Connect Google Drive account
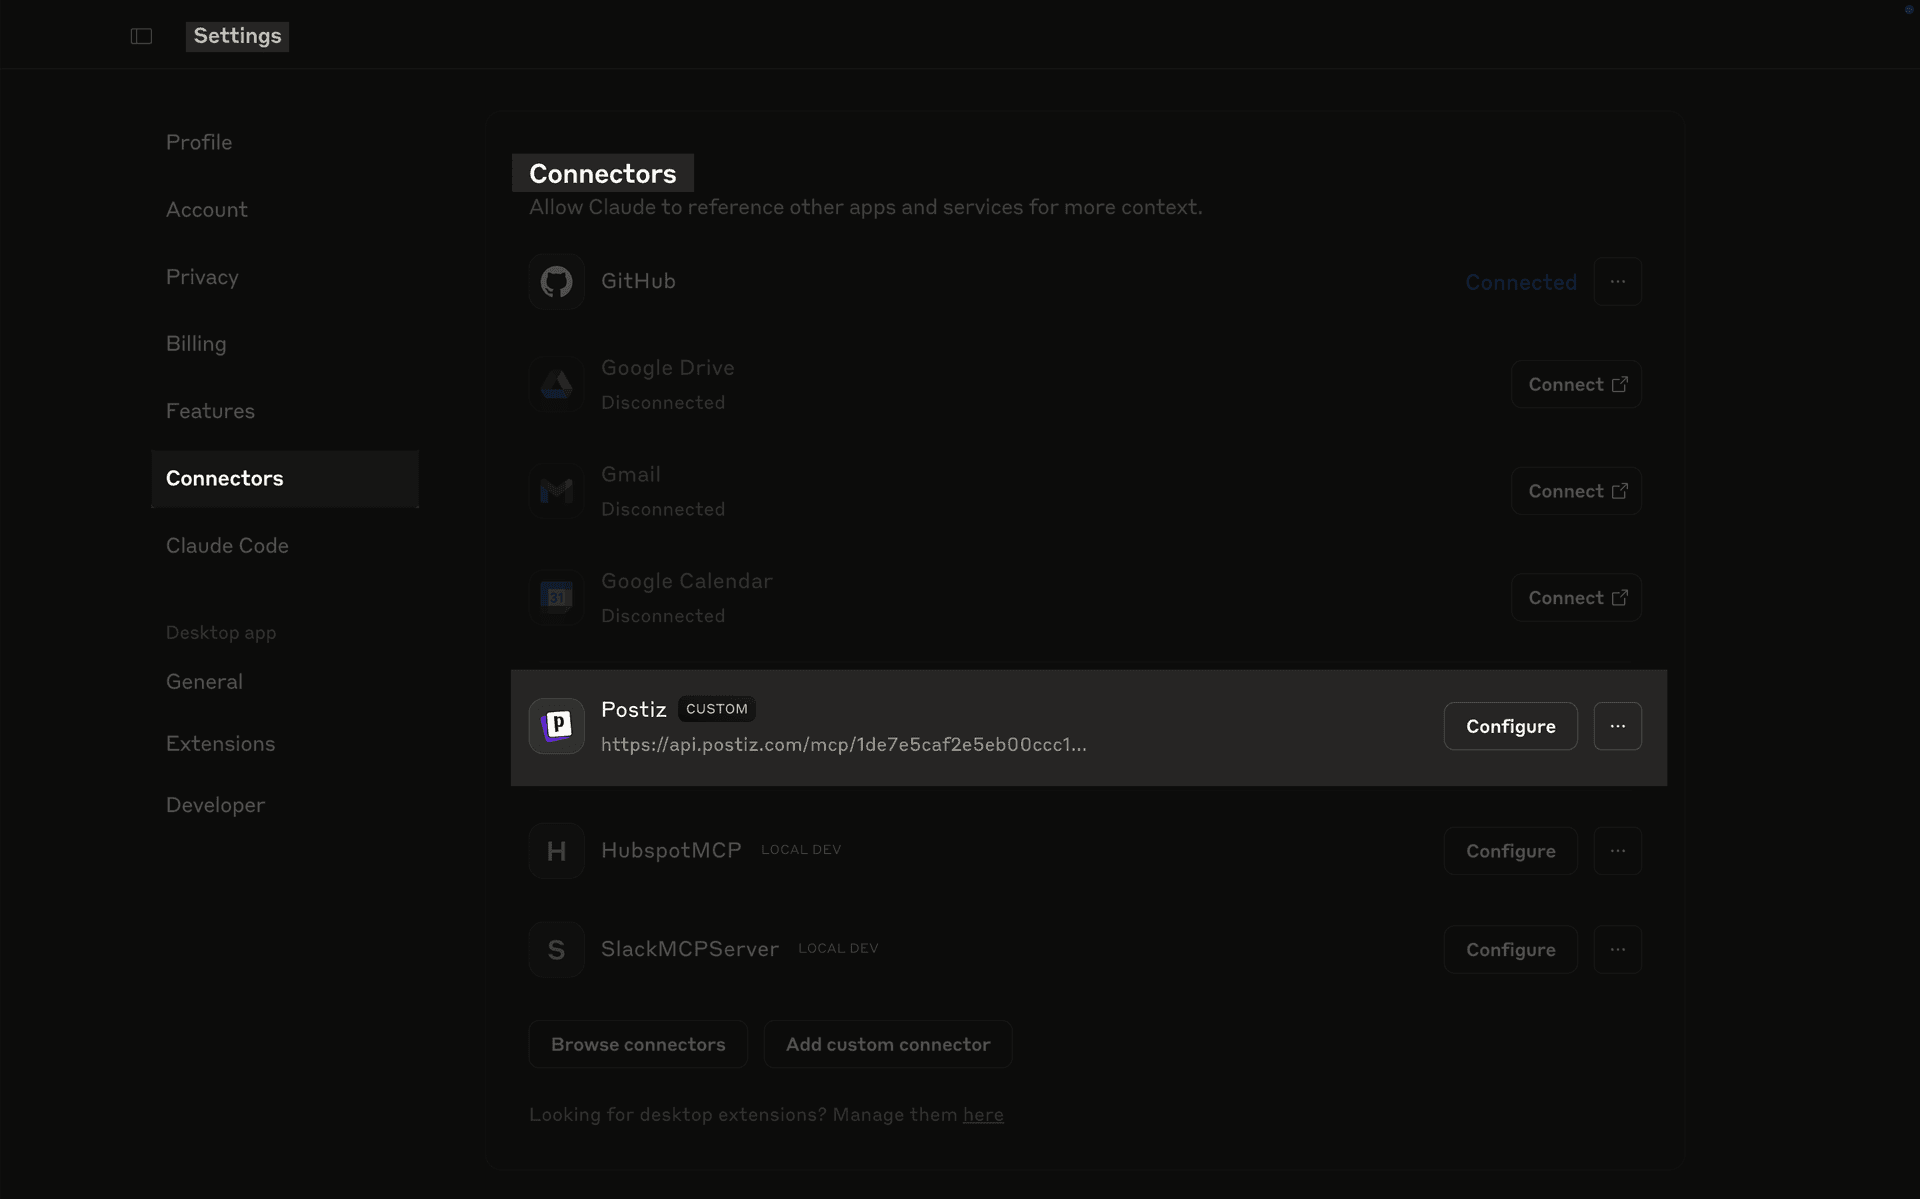Image resolution: width=1920 pixels, height=1199 pixels. point(1576,385)
